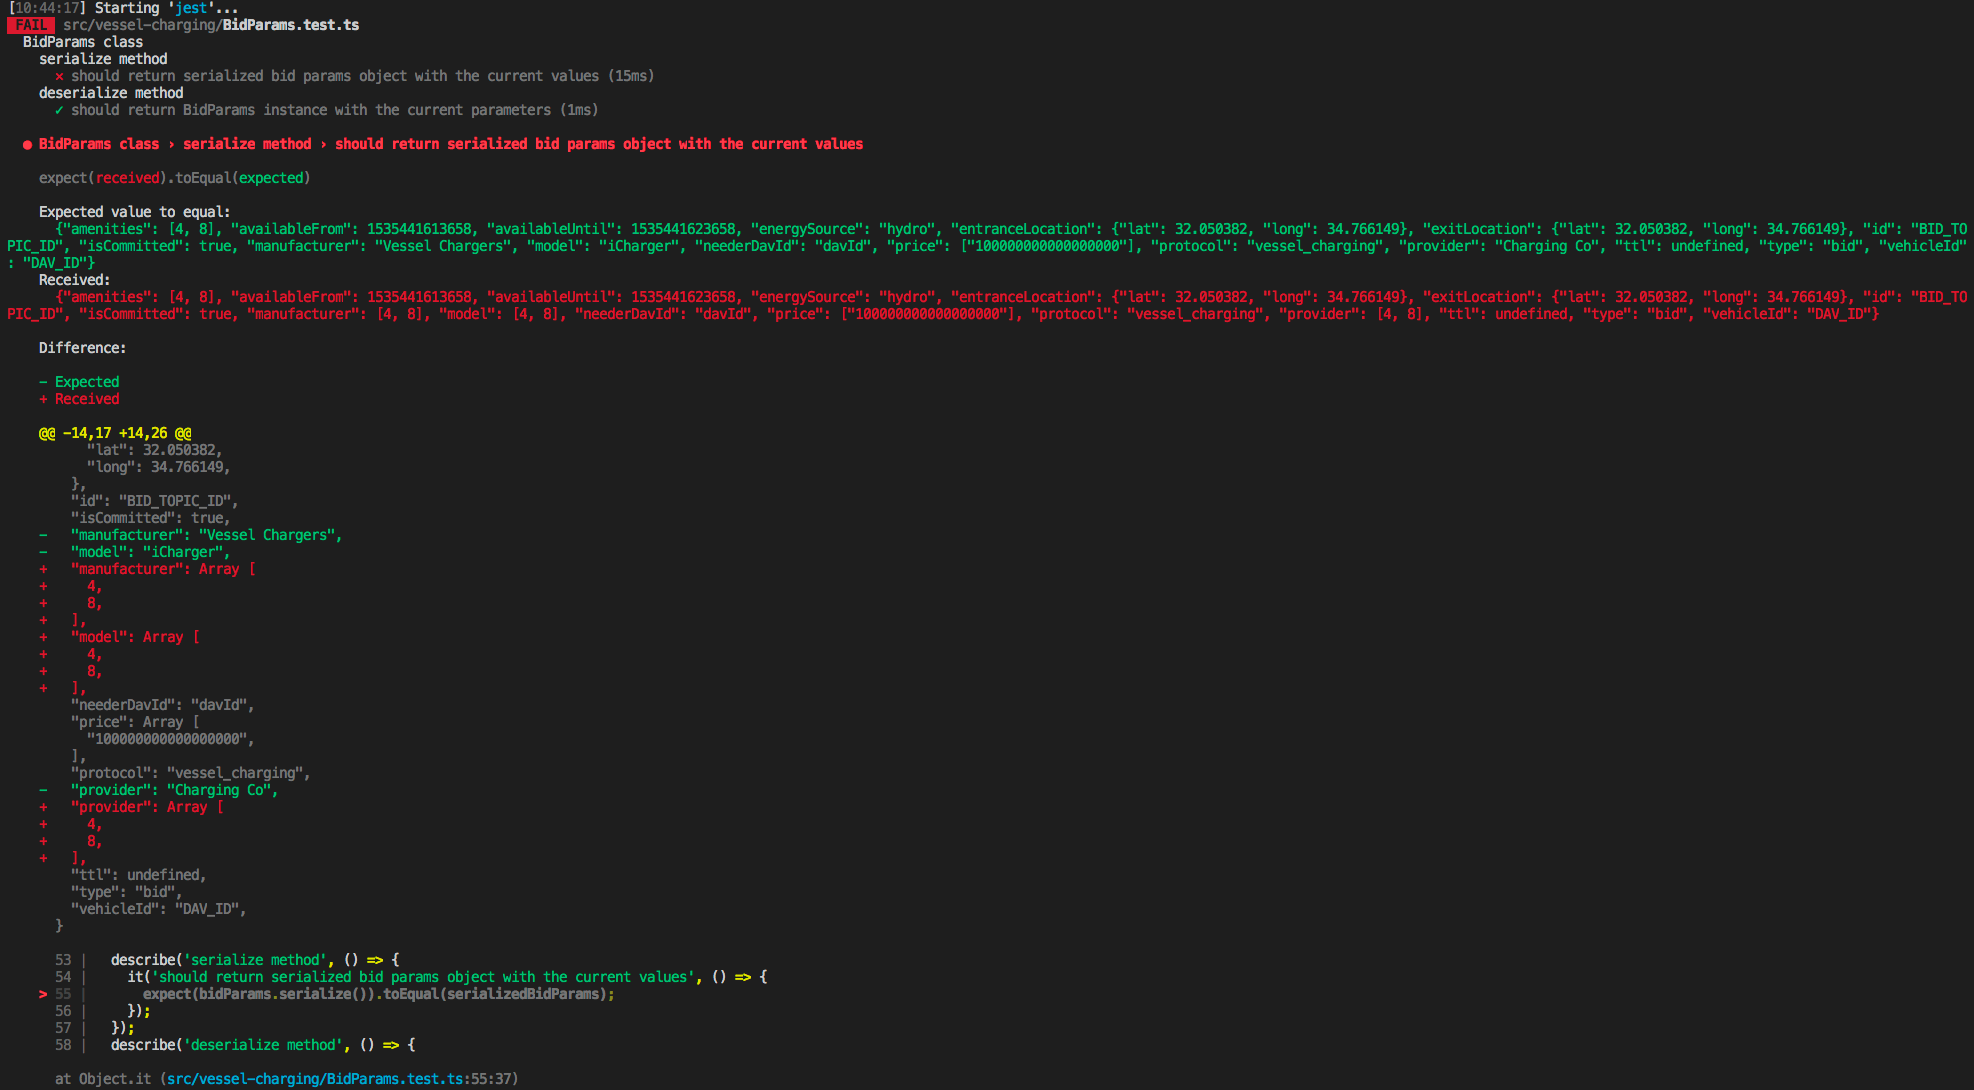Viewport: 1974px width, 1090px height.
Task: Click the @@ -14,17 +14,26 @@ hunk header
Action: (115, 433)
